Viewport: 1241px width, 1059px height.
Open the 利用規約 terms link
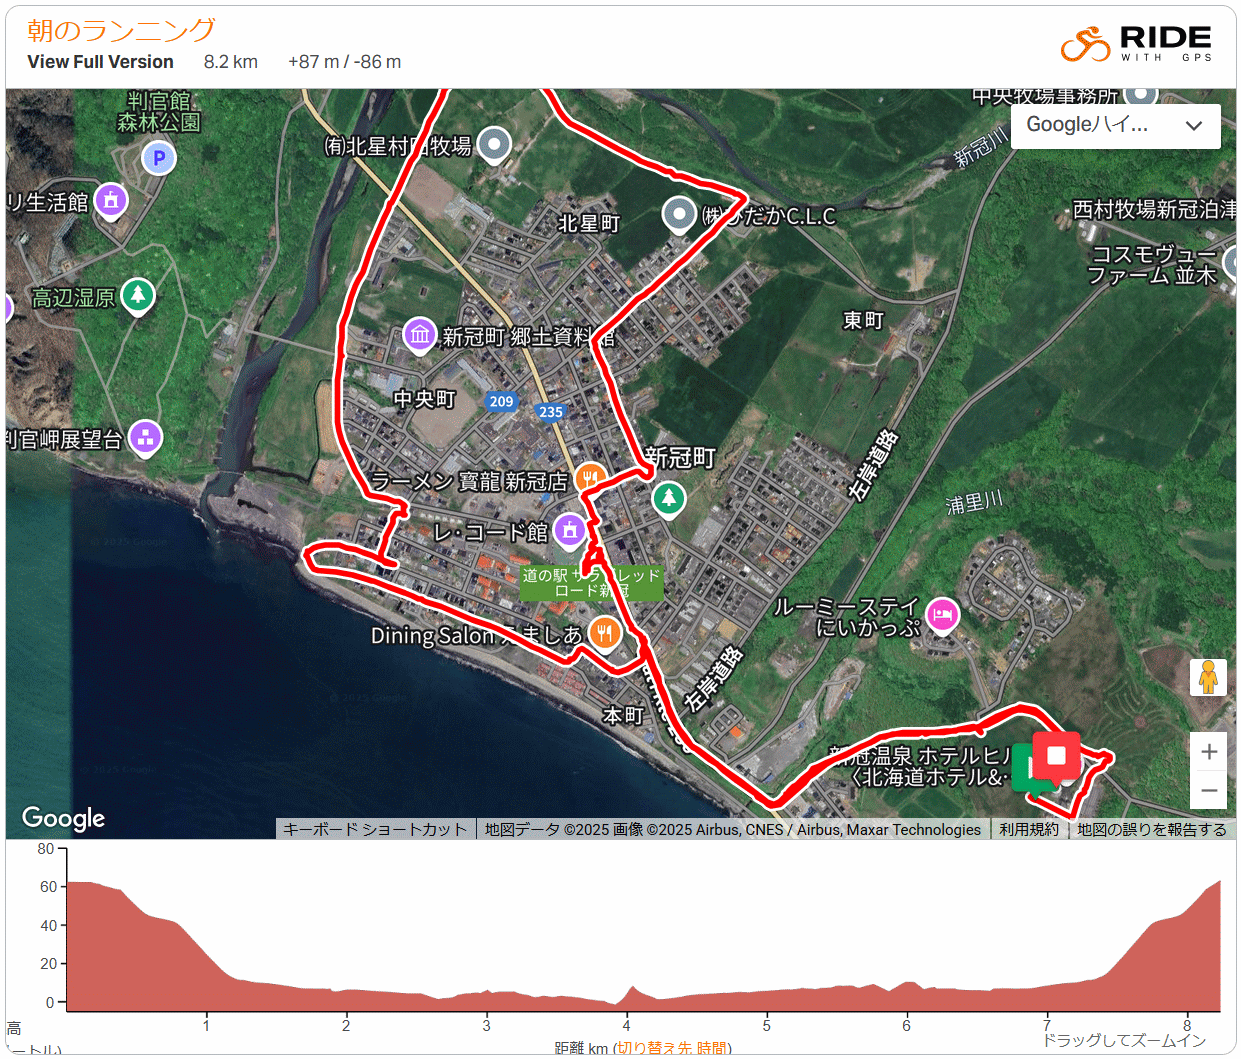(x=1028, y=829)
